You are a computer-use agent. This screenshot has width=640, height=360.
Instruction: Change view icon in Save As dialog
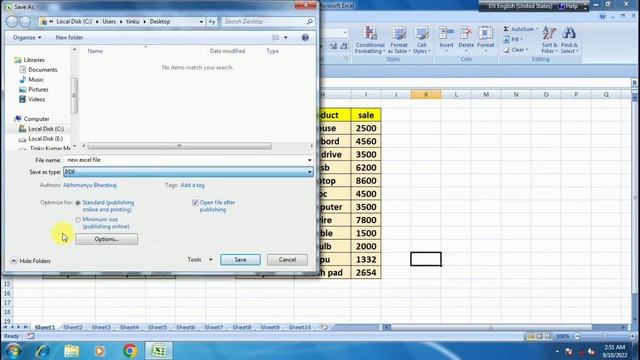point(276,38)
